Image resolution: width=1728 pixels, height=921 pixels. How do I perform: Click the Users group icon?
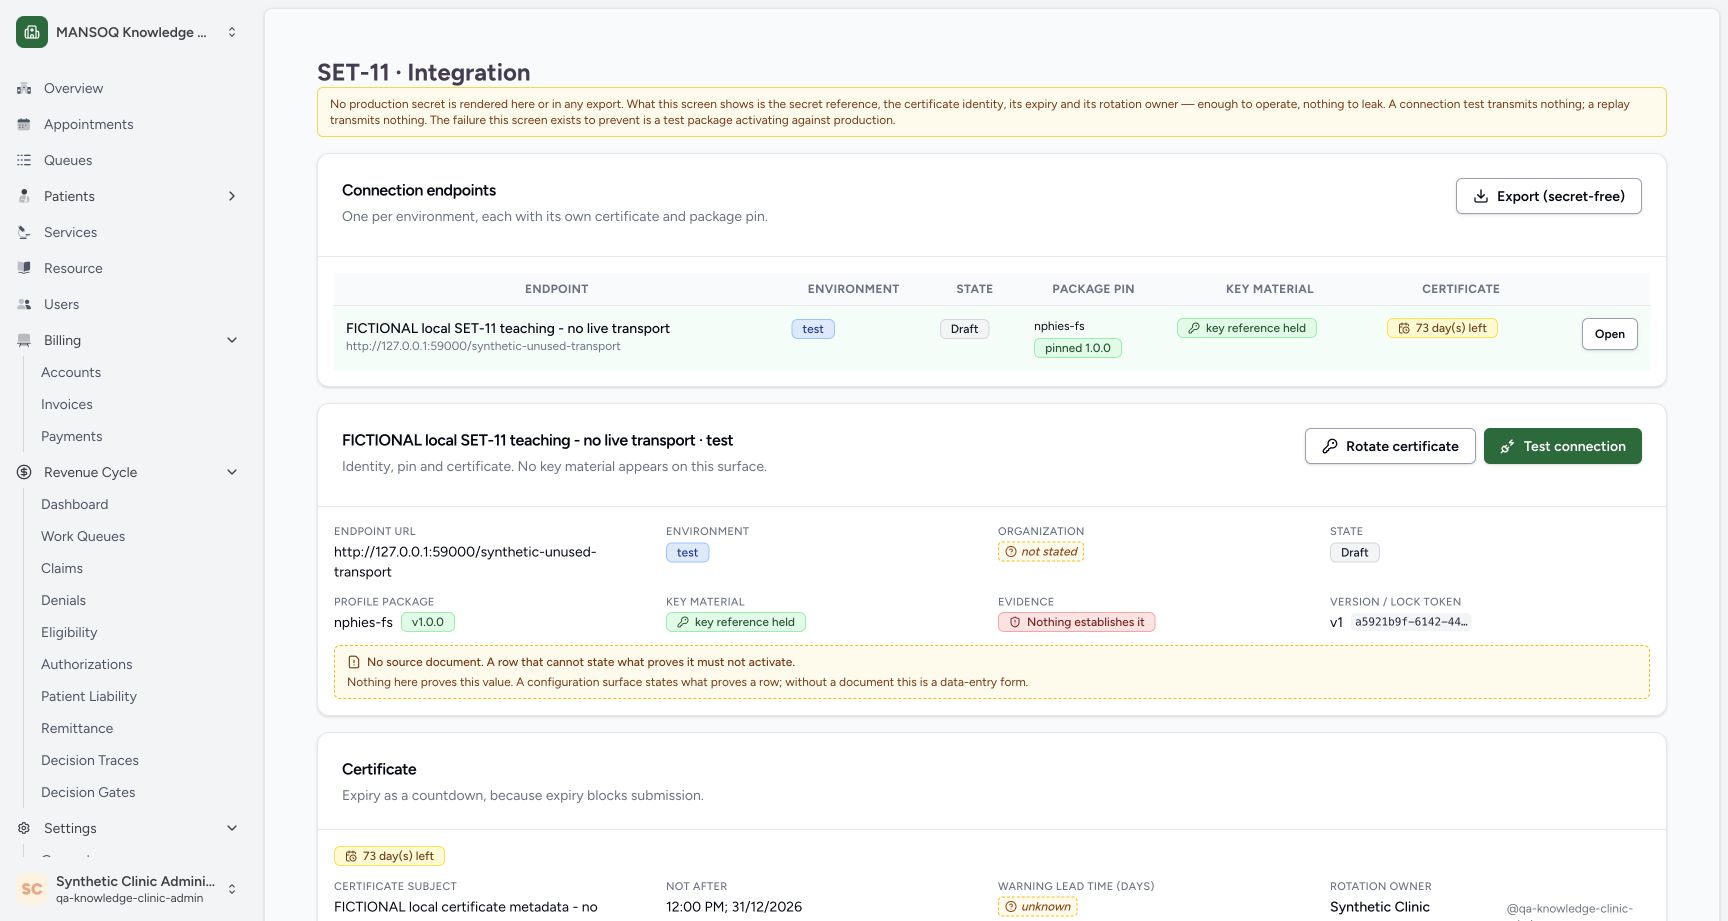tap(24, 304)
